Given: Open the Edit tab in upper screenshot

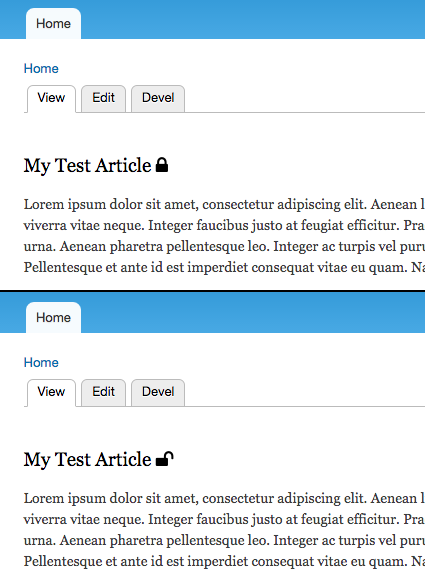Looking at the screenshot, I should tap(103, 98).
